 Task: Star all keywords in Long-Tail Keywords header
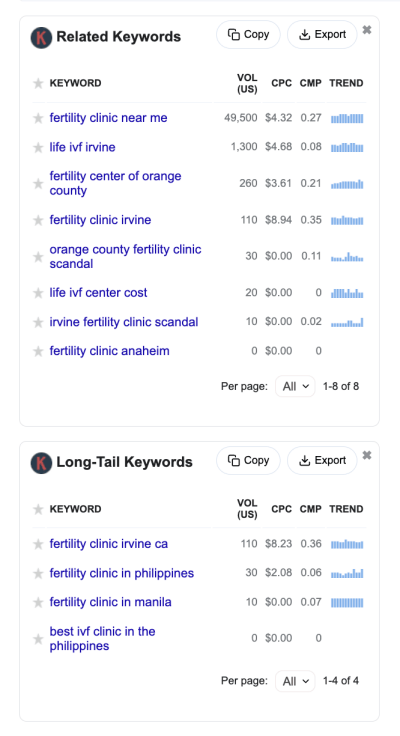coord(38,509)
